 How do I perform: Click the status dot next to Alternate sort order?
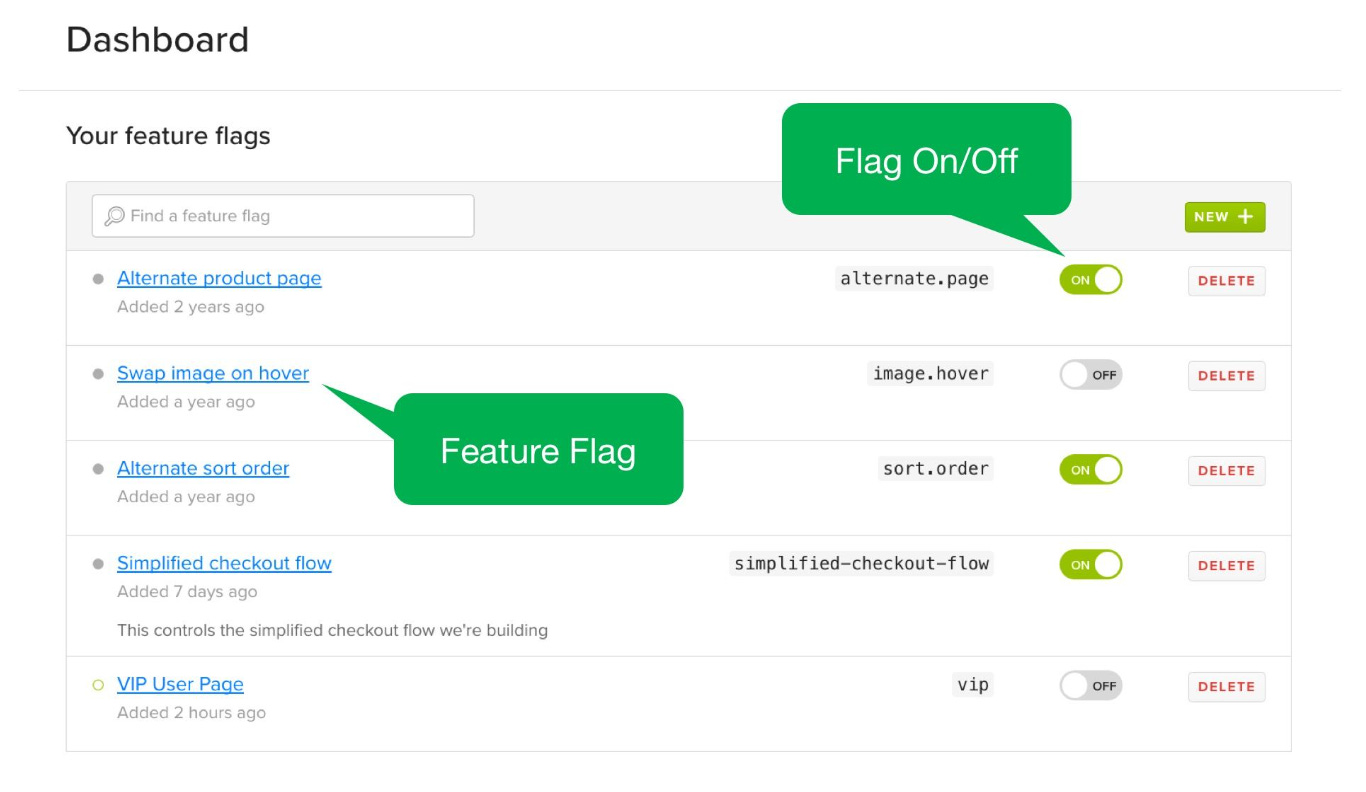(98, 467)
